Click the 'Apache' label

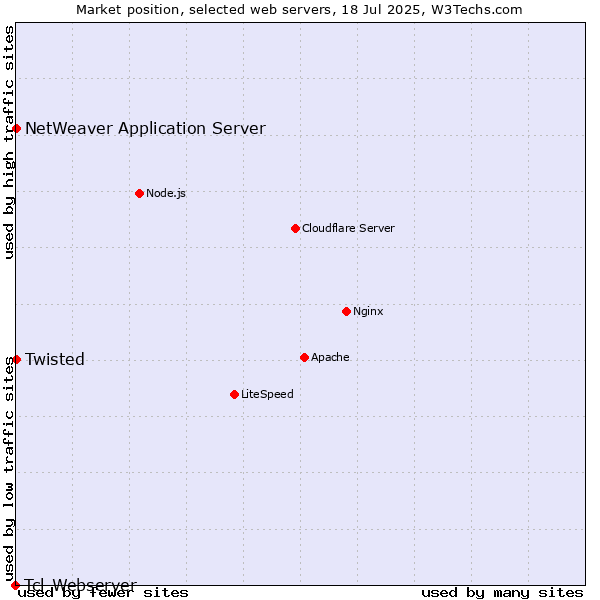pos(330,357)
